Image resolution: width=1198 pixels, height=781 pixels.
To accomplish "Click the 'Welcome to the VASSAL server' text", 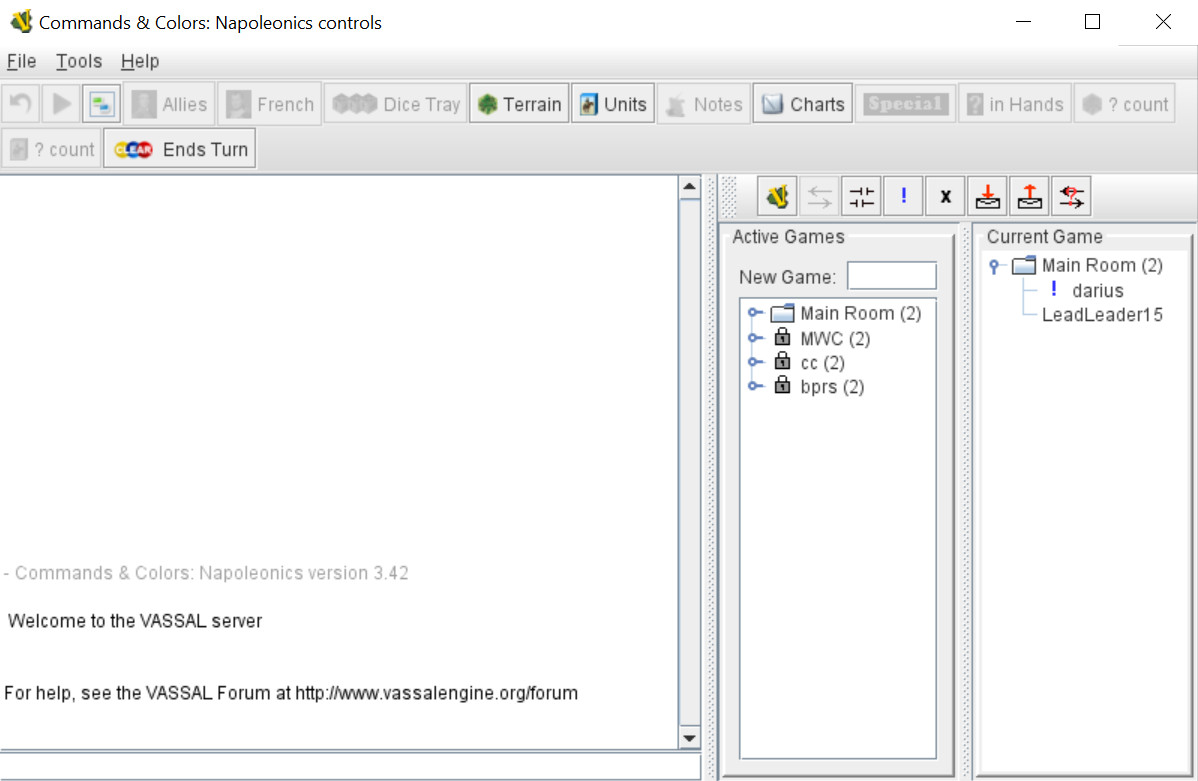I will [134, 621].
